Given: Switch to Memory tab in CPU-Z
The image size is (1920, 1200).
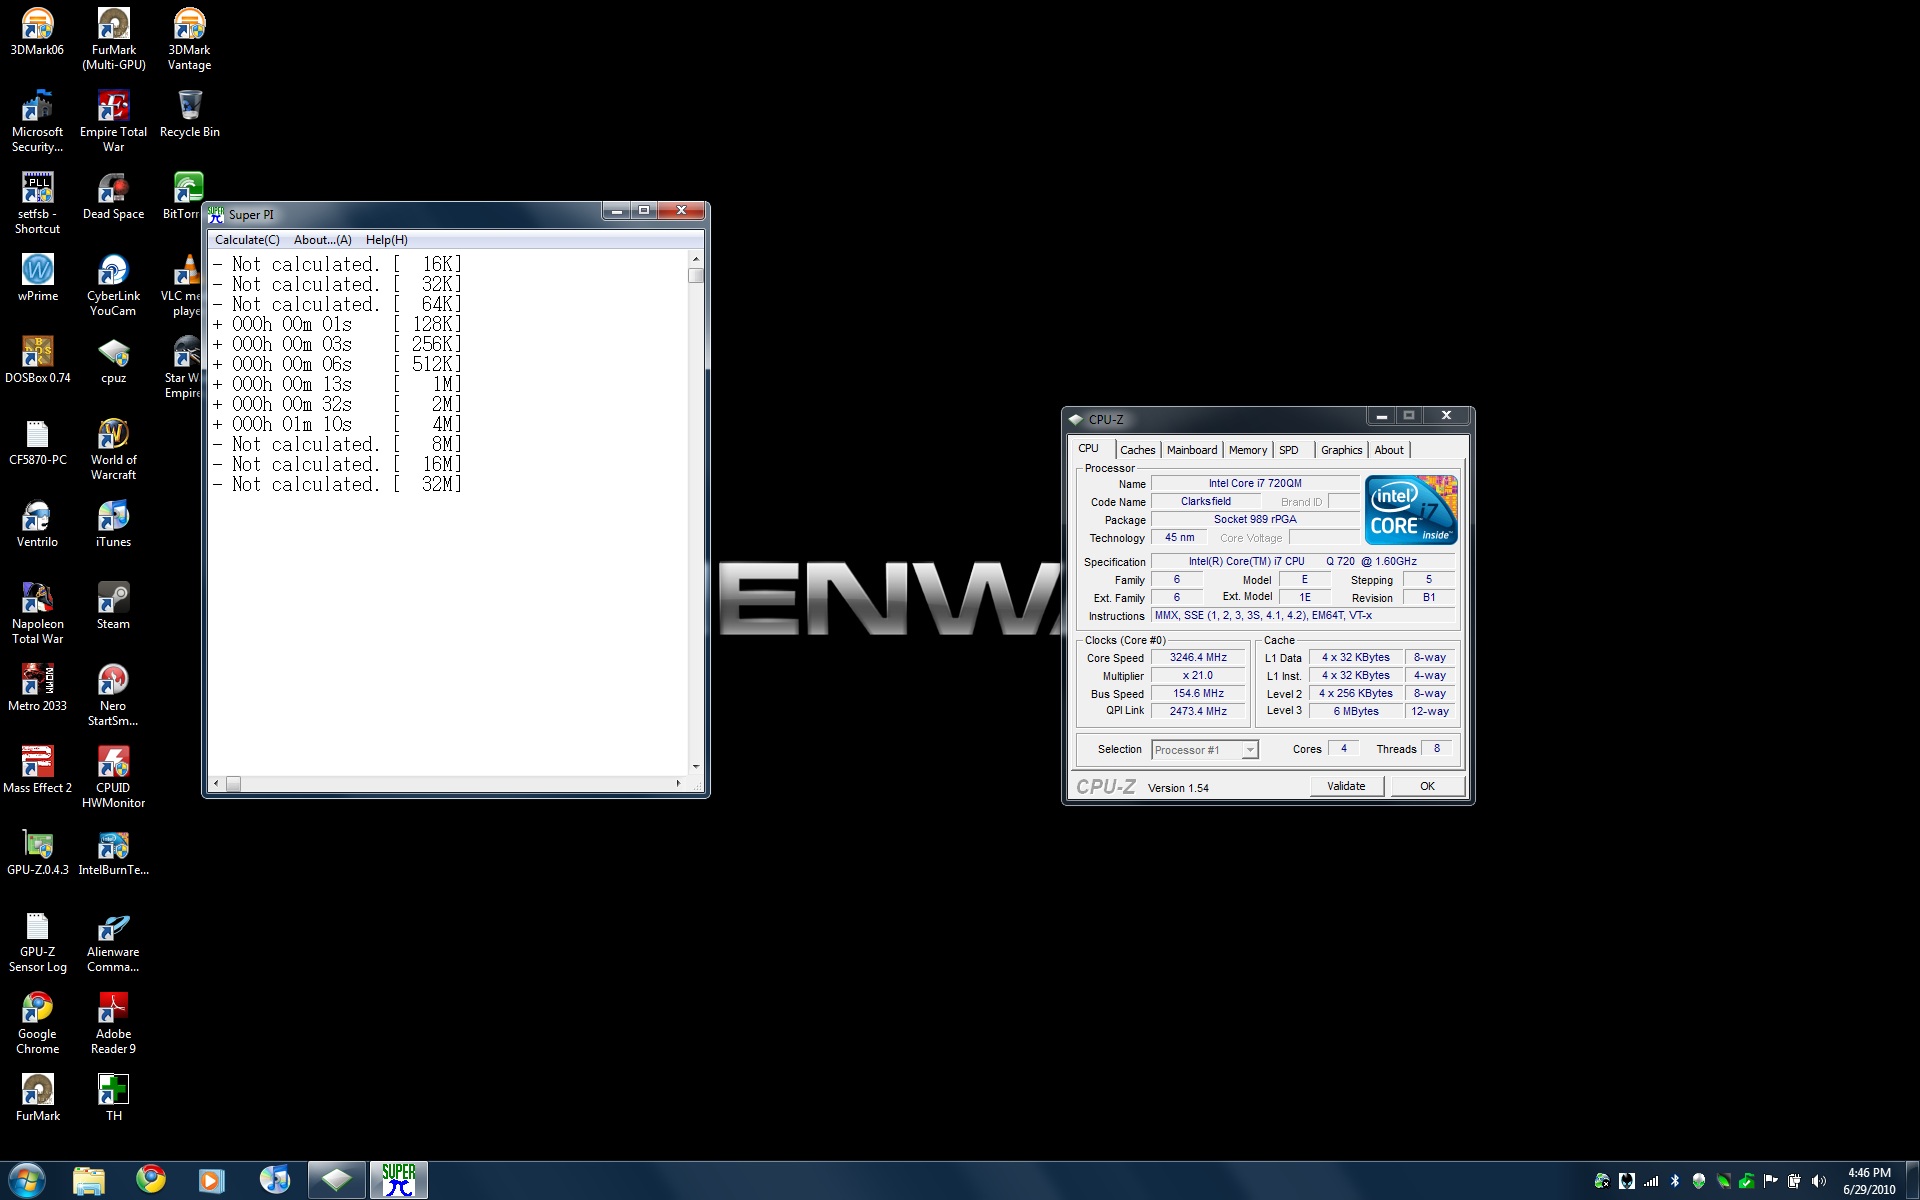Looking at the screenshot, I should (1248, 450).
